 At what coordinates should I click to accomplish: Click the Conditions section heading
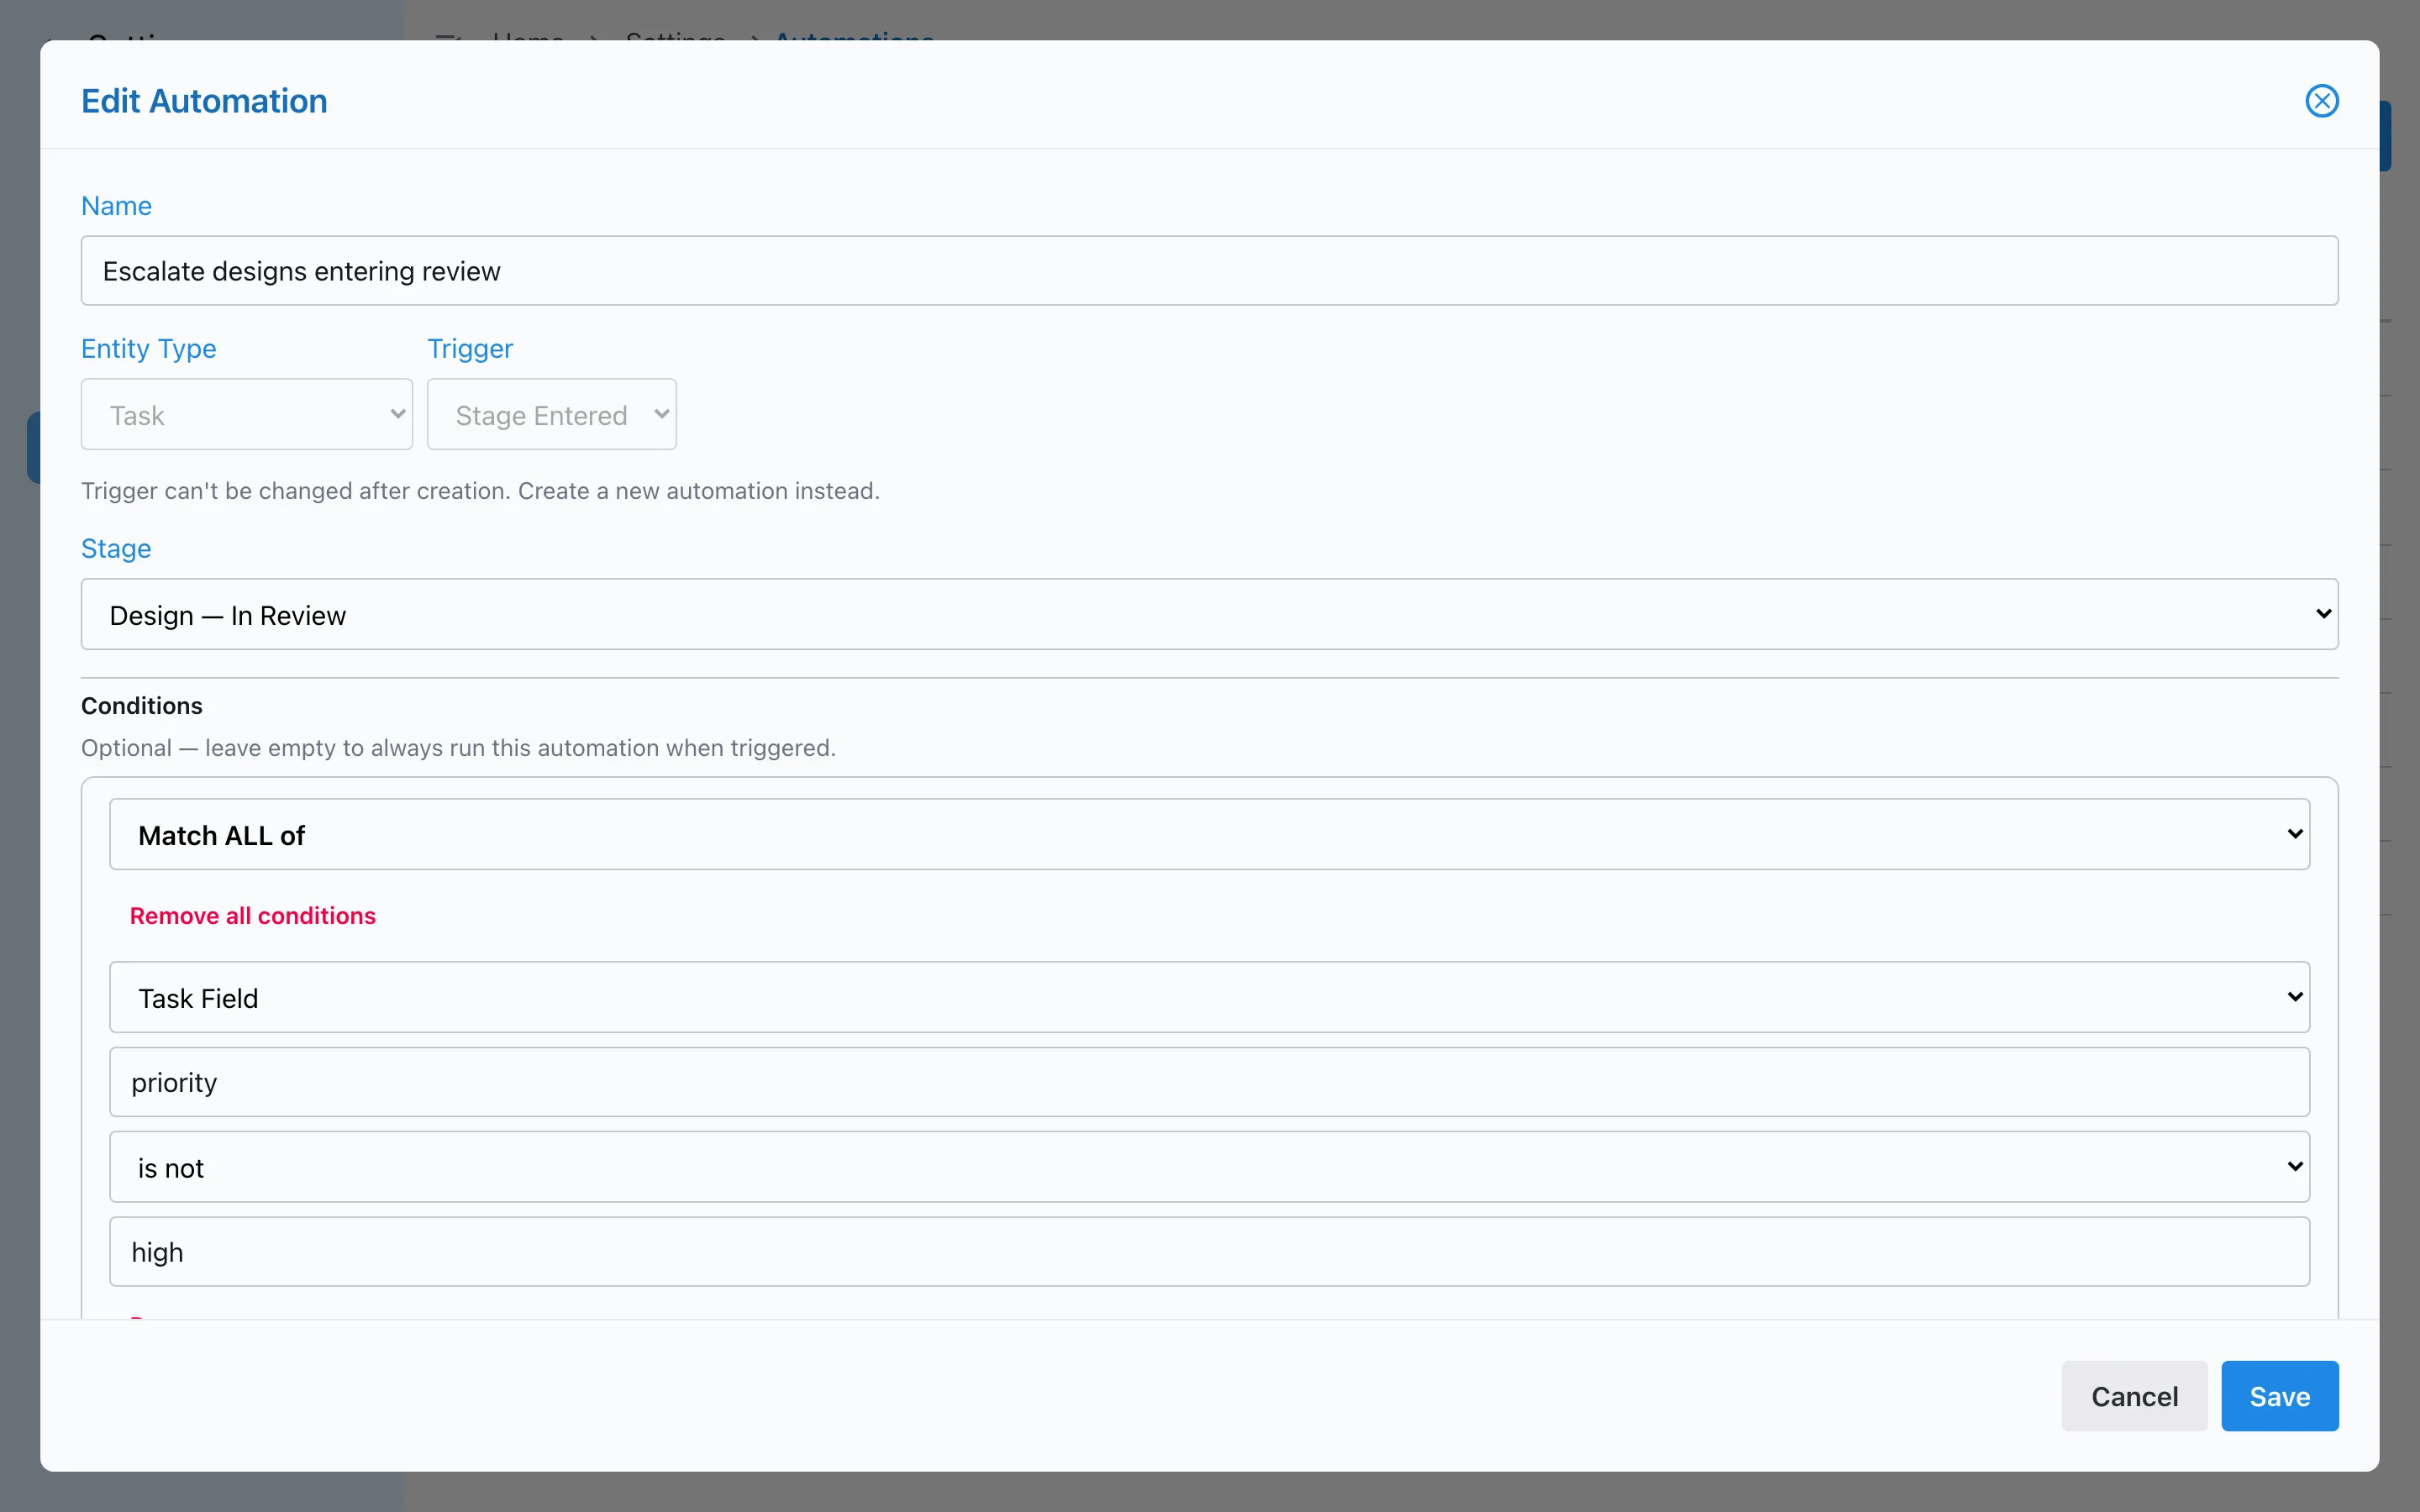142,706
